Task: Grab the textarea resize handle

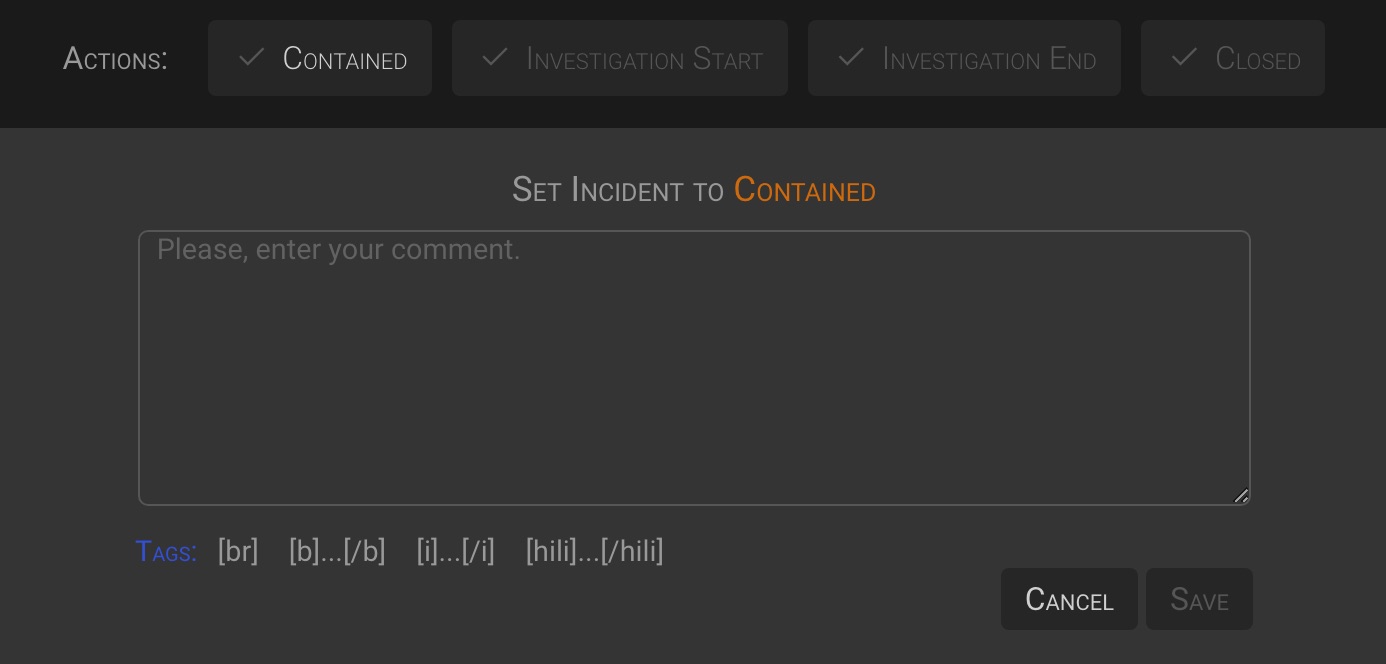Action: coord(1241,495)
